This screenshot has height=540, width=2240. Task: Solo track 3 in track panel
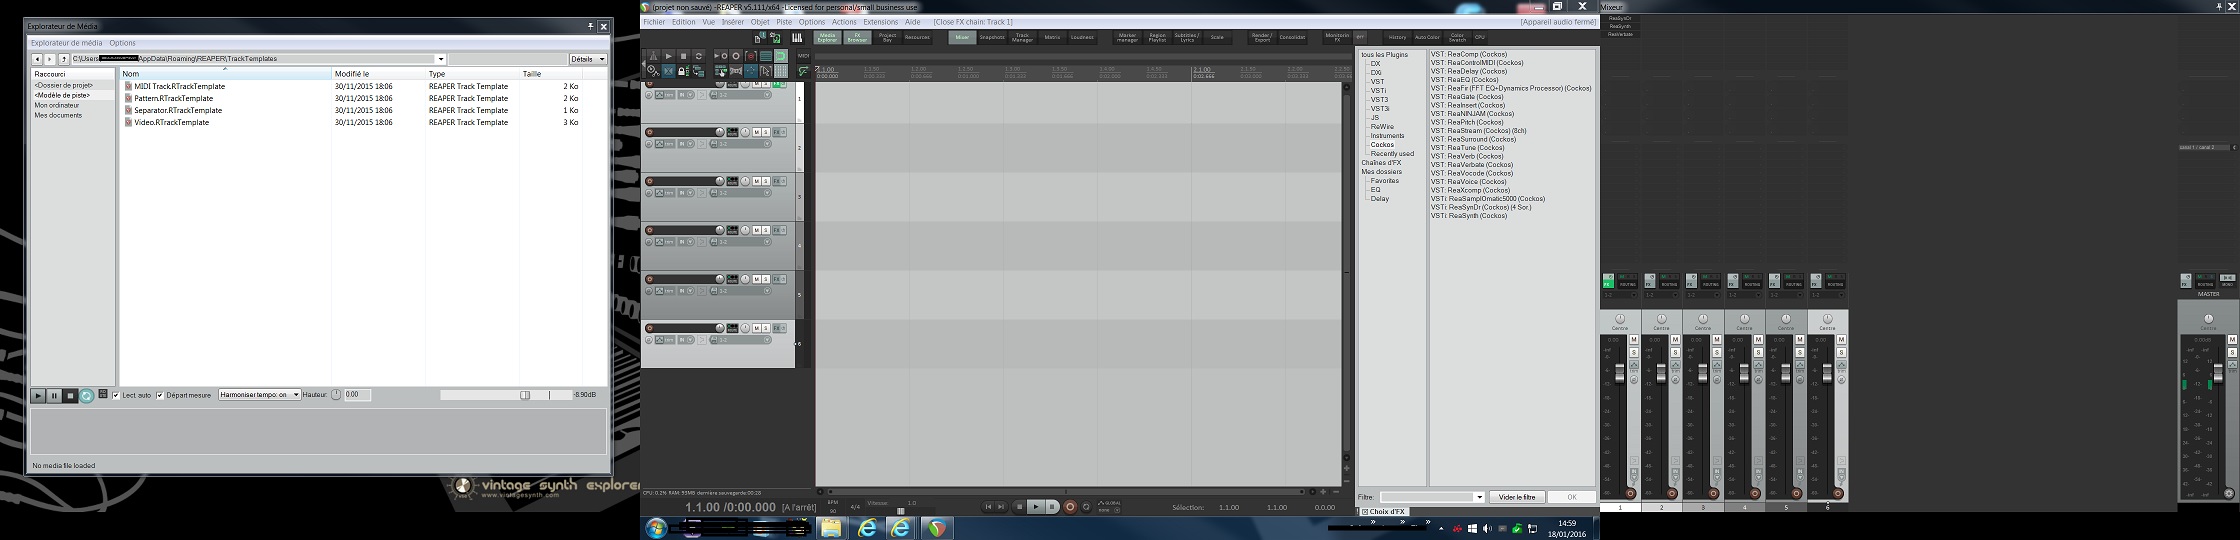766,181
